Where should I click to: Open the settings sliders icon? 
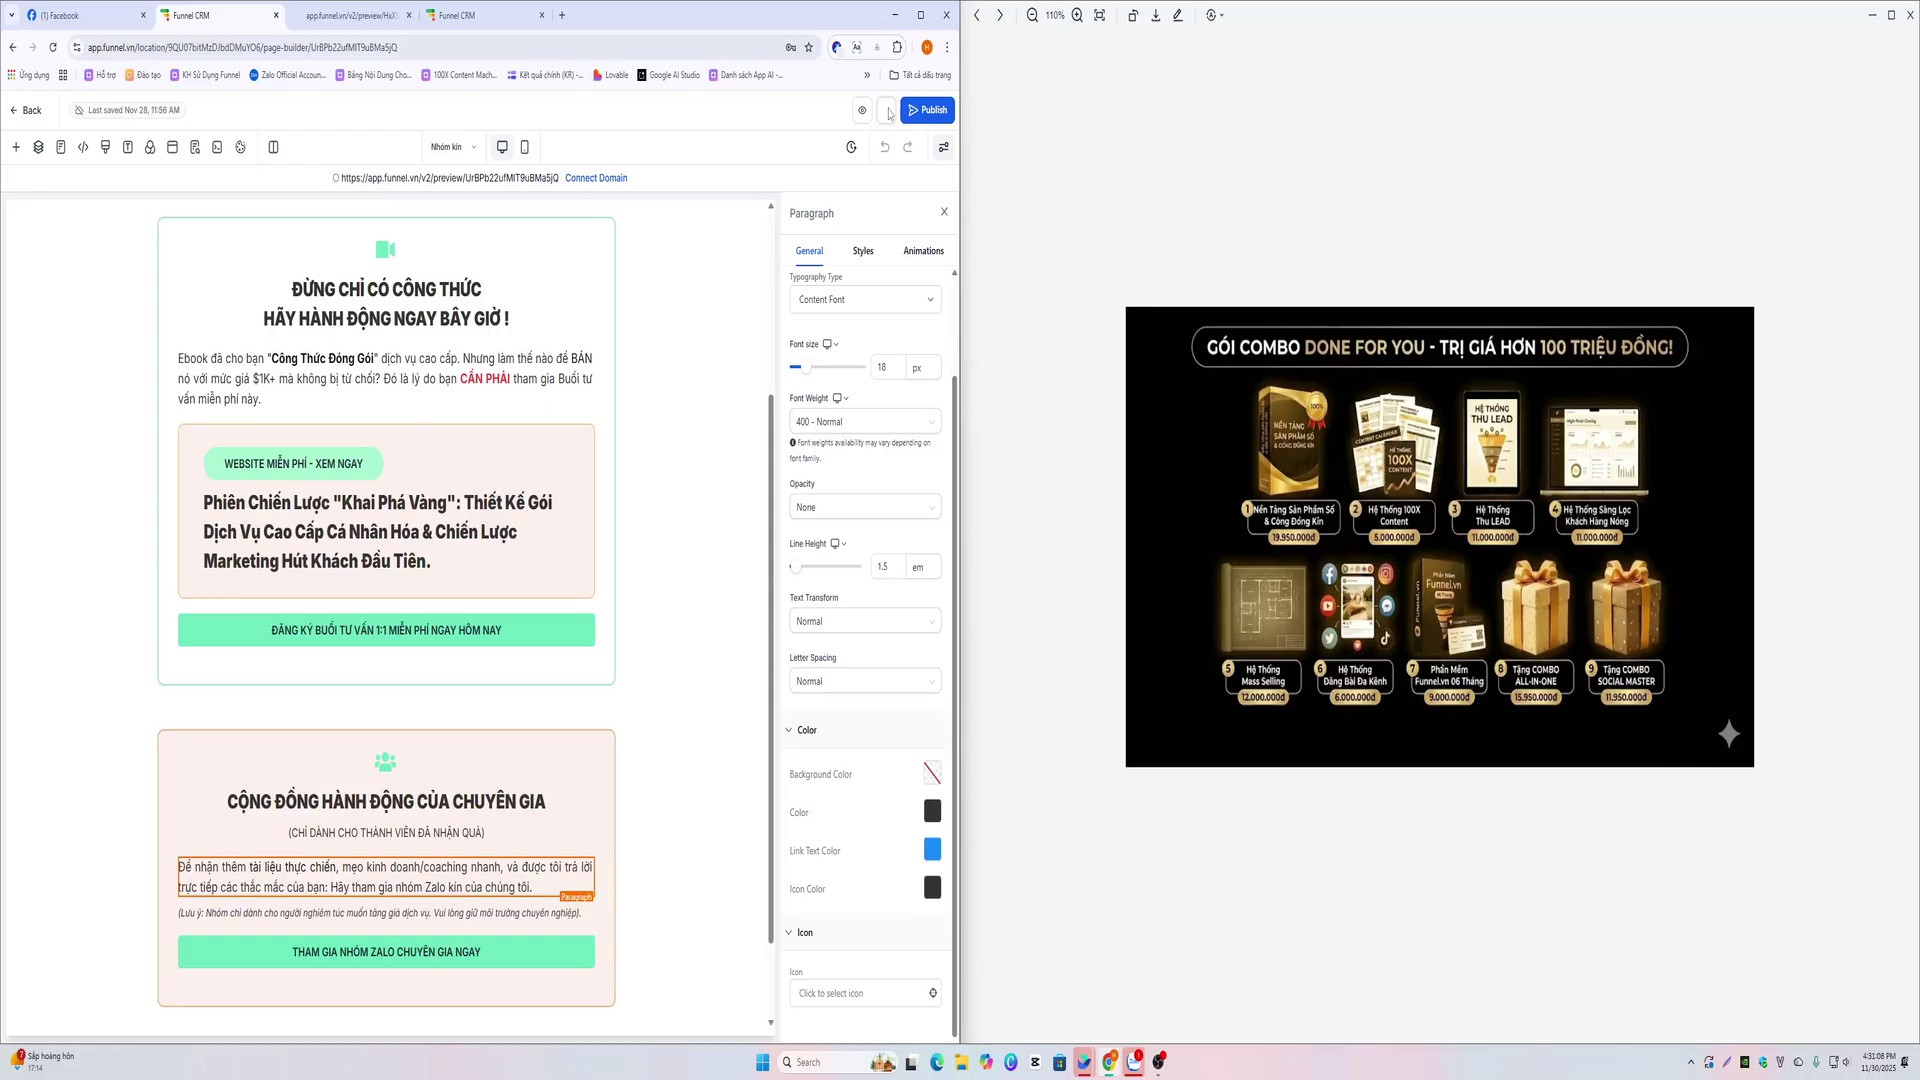click(943, 147)
